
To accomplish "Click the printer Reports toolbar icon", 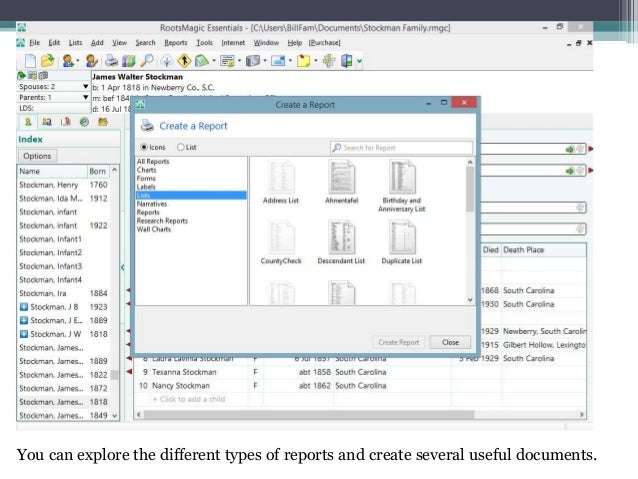I will tap(111, 61).
